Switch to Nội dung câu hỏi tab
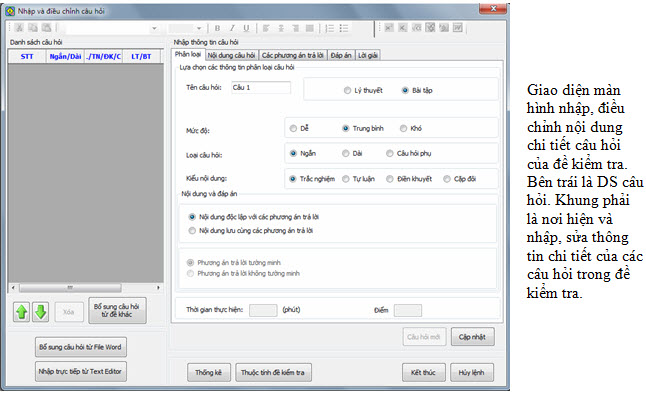The height and width of the screenshot is (393, 646). pyautogui.click(x=231, y=55)
